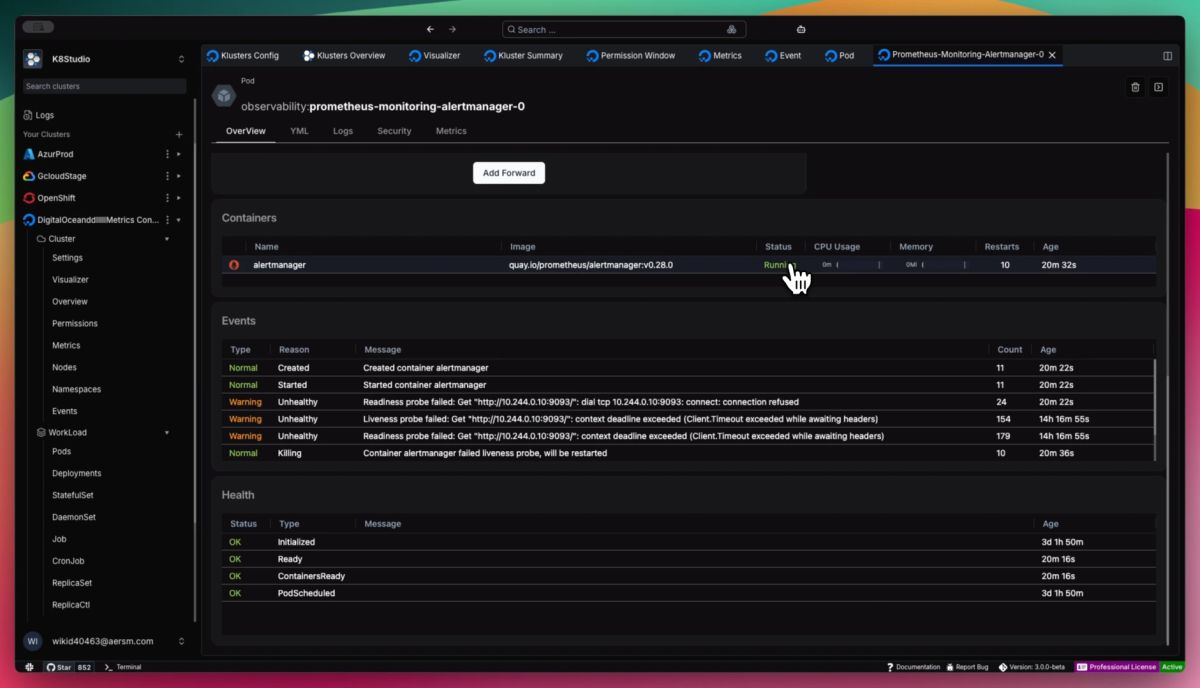The width and height of the screenshot is (1200, 688).
Task: Go back with the left arrow
Action: (430, 29)
